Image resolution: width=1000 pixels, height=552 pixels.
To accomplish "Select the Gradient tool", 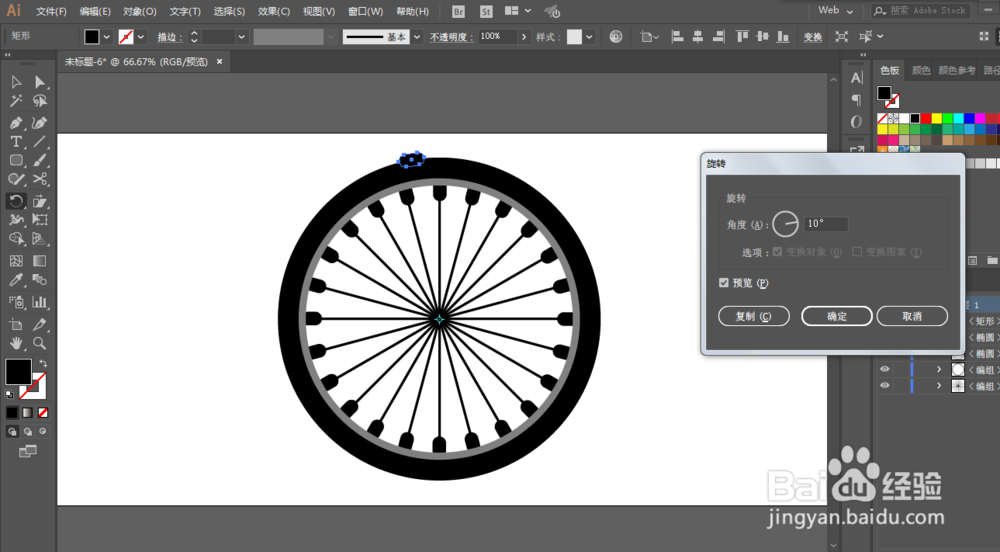I will pos(40,261).
